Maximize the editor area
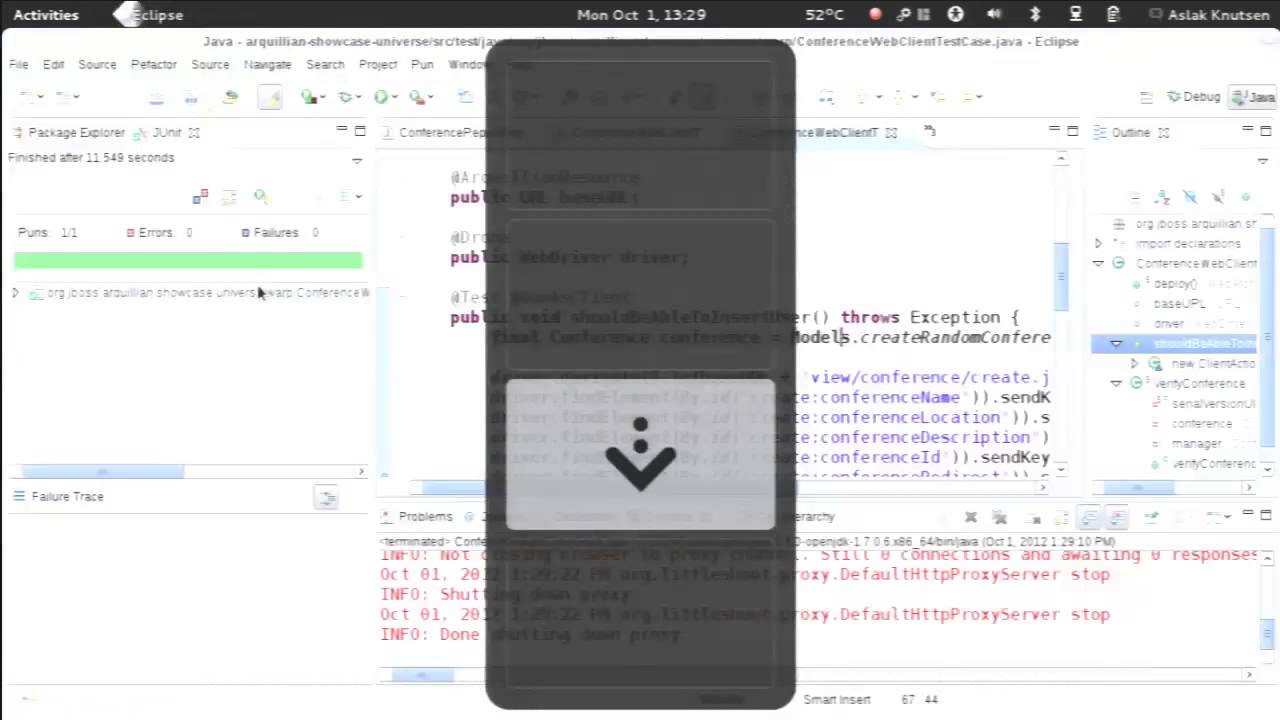Viewport: 1280px width, 720px height. [x=1073, y=131]
